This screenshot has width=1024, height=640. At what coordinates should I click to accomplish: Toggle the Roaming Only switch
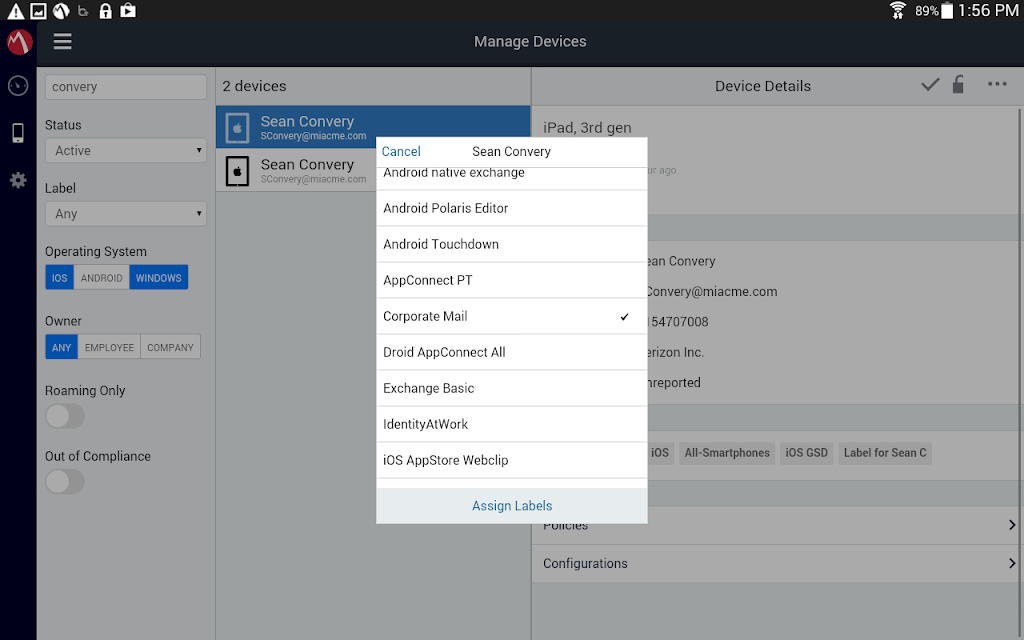[x=65, y=416]
